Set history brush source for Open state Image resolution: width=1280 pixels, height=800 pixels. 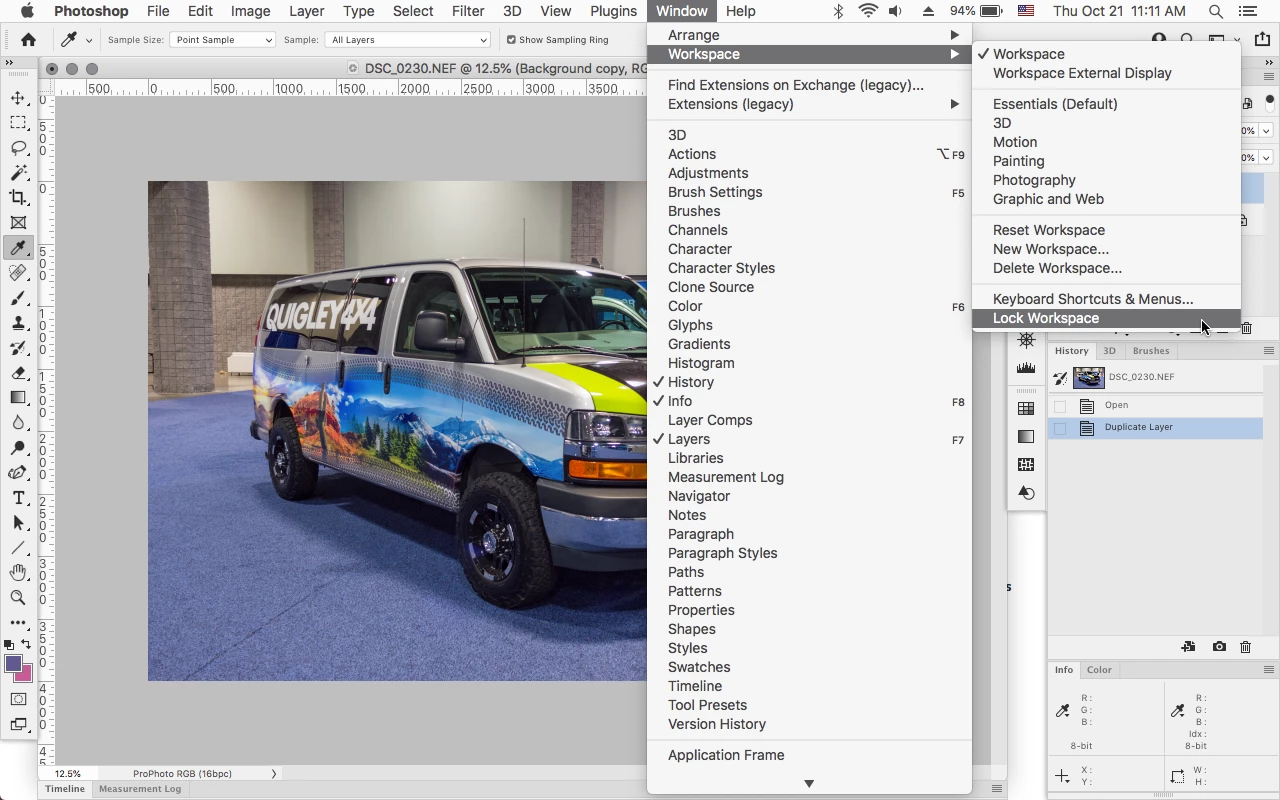tap(1060, 405)
